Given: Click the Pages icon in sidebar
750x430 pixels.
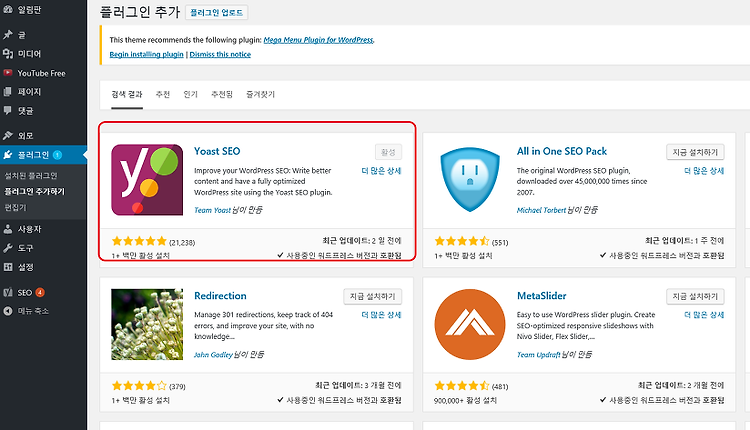Looking at the screenshot, I should point(8,91).
